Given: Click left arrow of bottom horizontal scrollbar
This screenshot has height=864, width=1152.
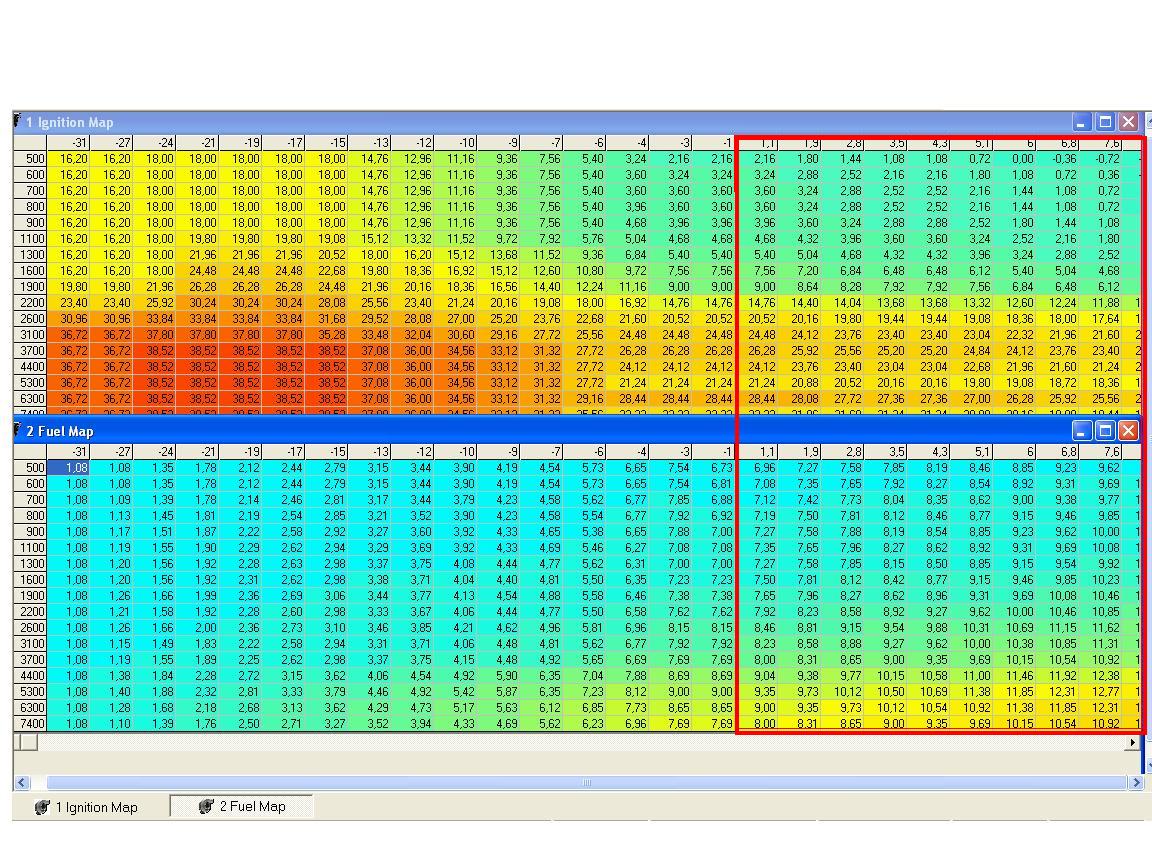Looking at the screenshot, I should pos(22,783).
